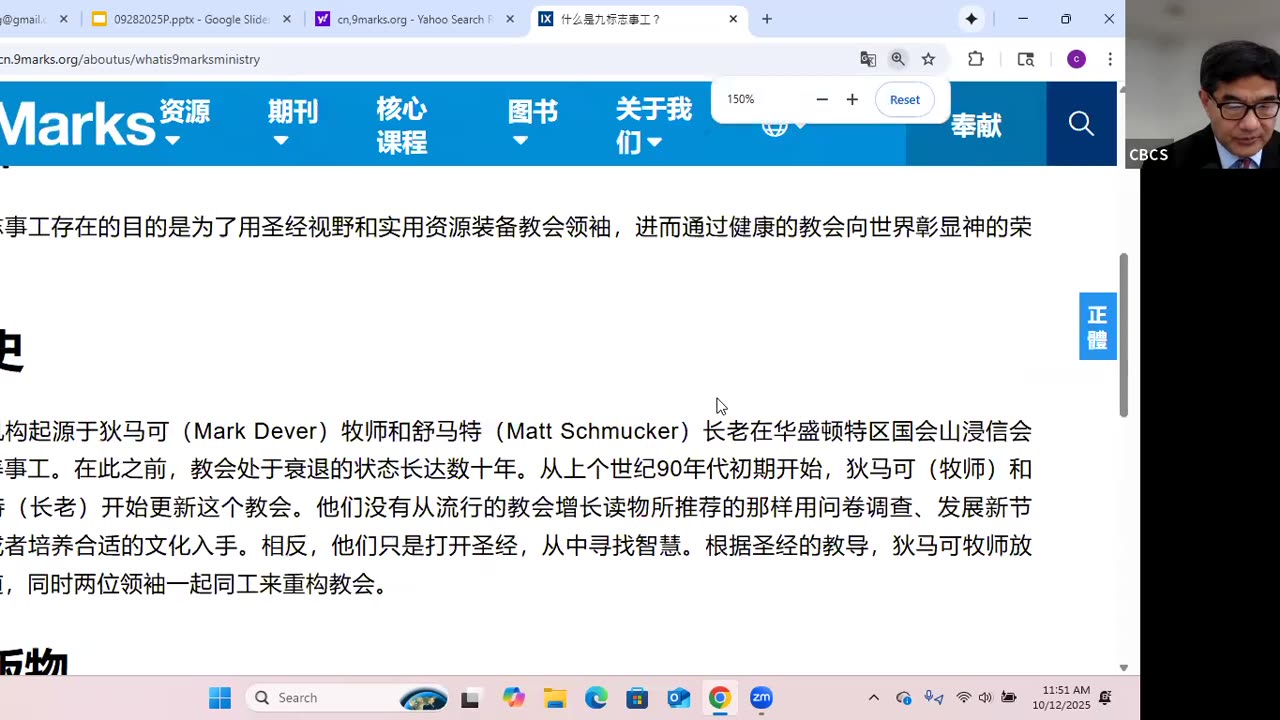Close the Gmail tab
The height and width of the screenshot is (720, 1280).
63,19
